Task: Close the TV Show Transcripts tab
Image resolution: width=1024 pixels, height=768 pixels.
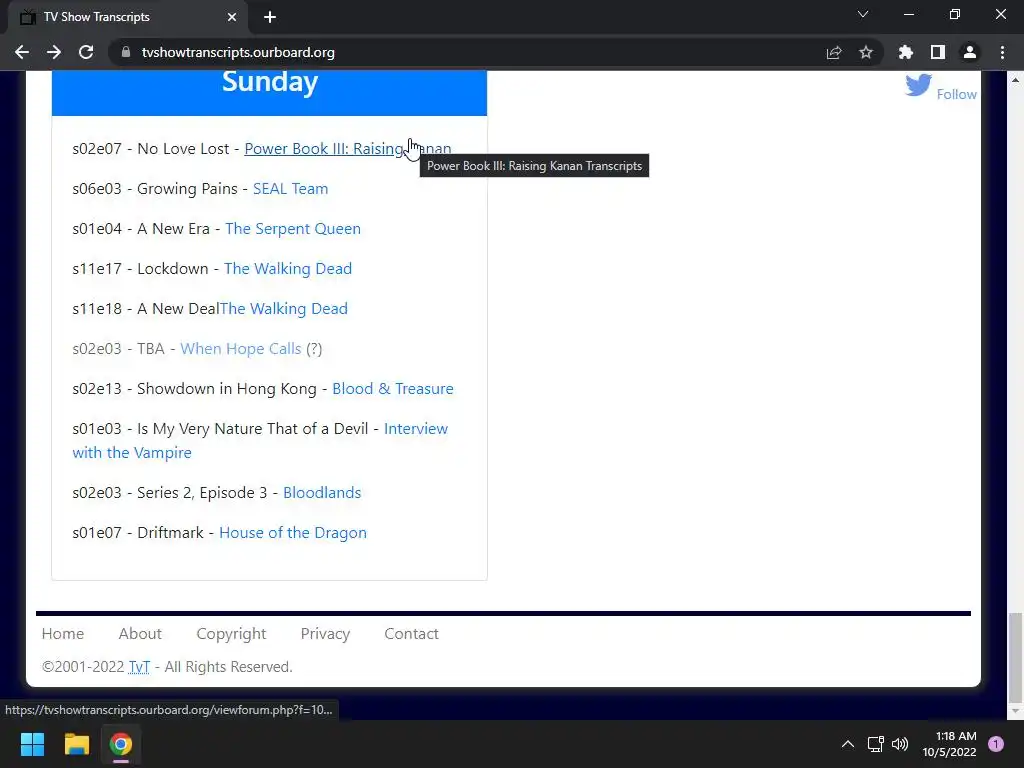Action: click(x=232, y=17)
